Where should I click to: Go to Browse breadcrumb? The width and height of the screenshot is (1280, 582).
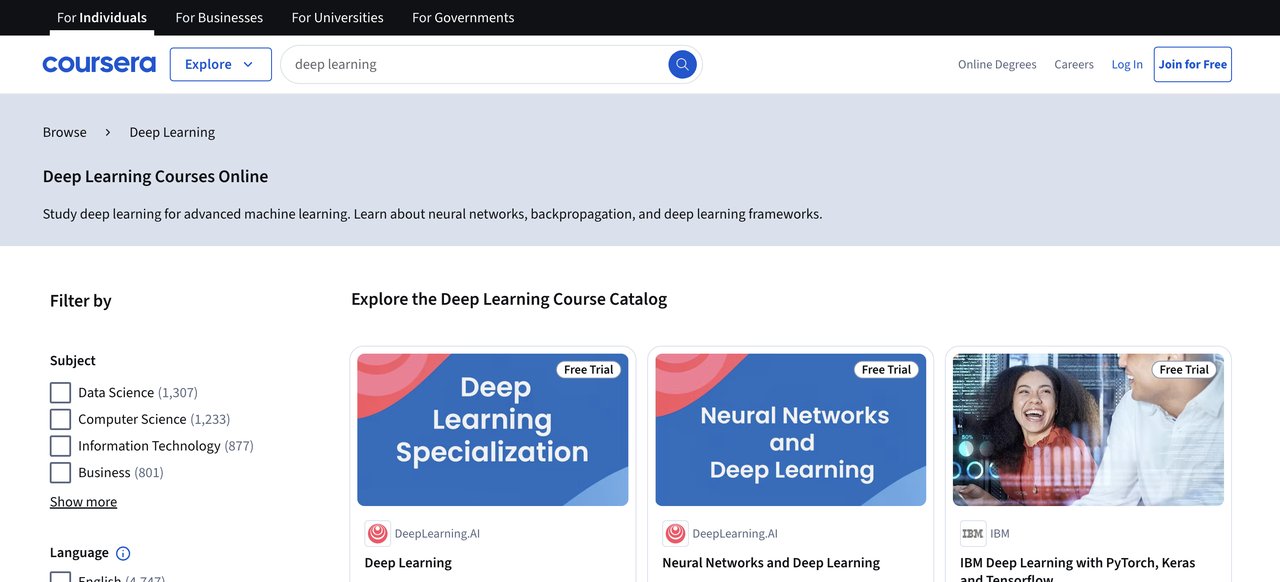point(65,132)
